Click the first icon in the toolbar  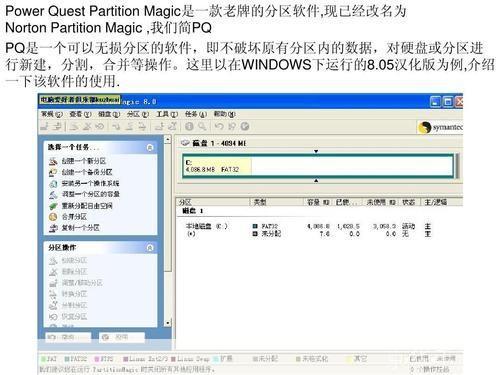click(45, 126)
